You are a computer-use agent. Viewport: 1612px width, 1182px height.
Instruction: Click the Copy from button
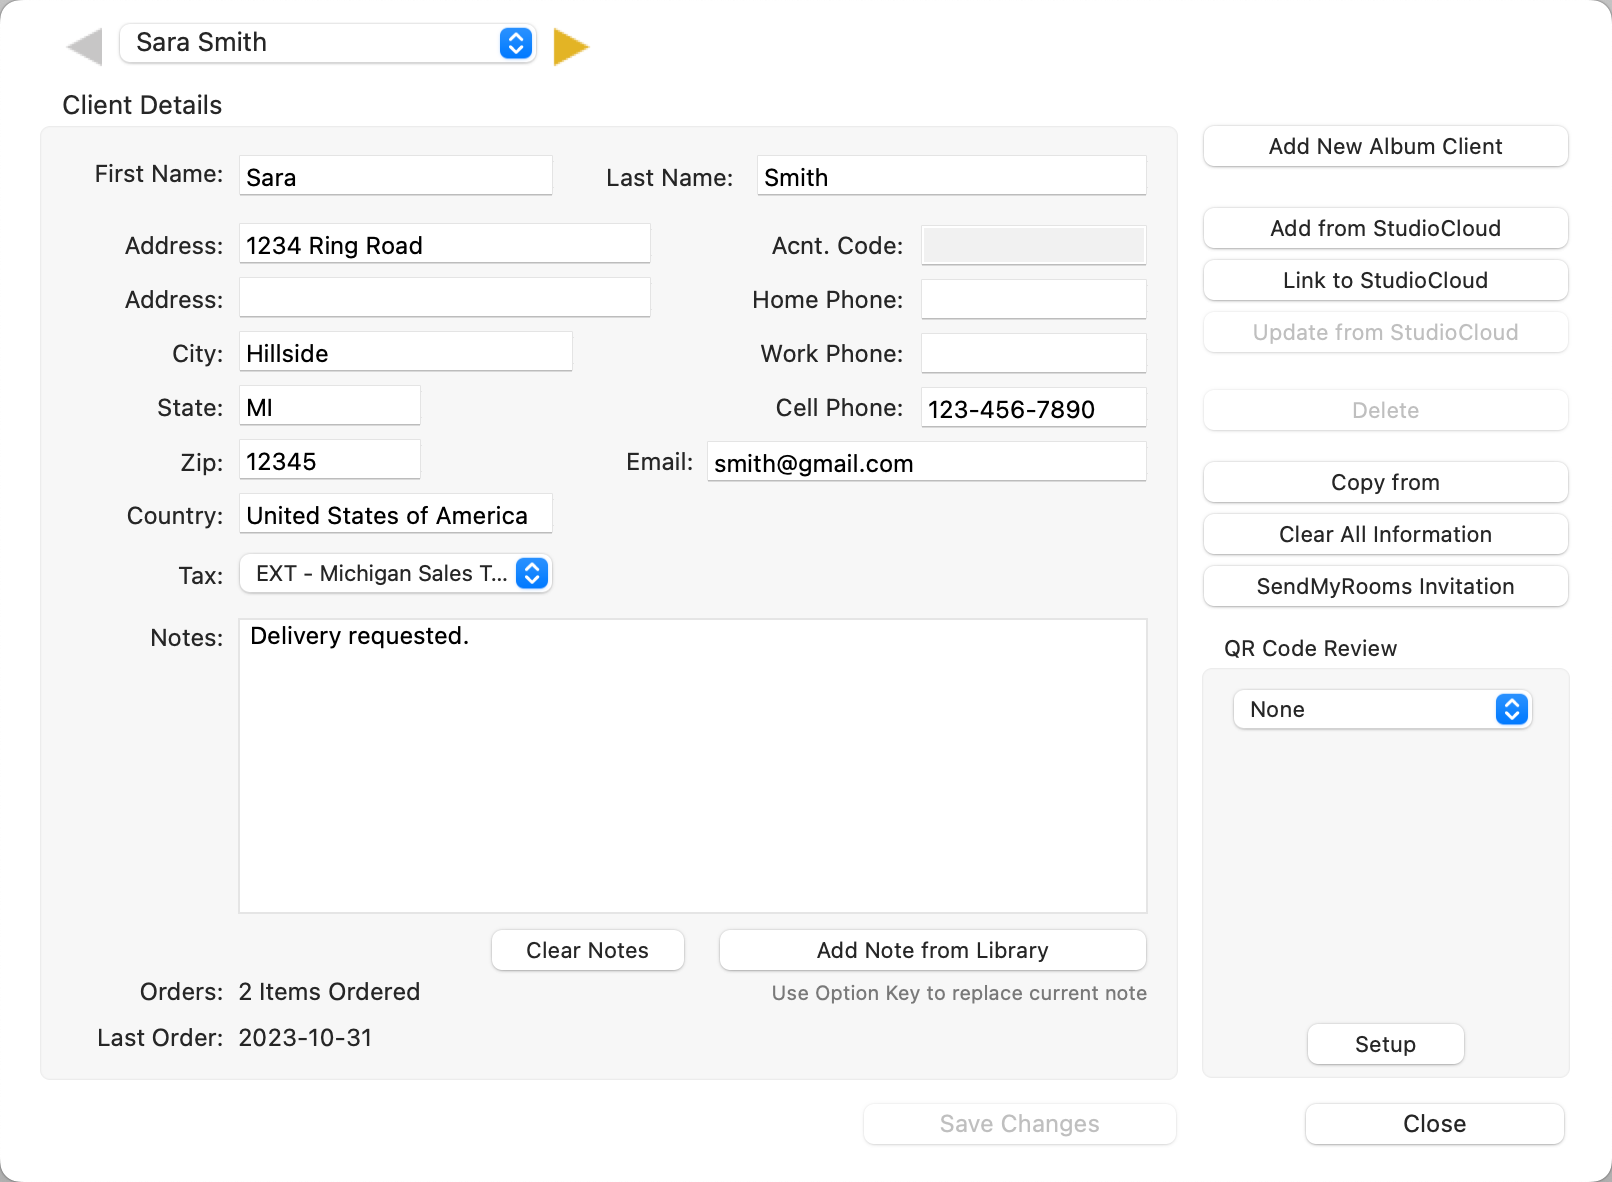[1385, 482]
